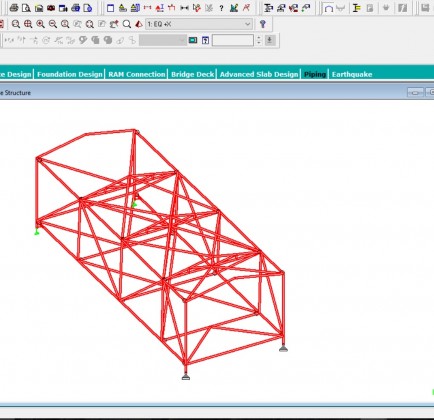Open the load case dropdown showing 1: EQ +X
The height and width of the screenshot is (420, 434).
(x=199, y=24)
